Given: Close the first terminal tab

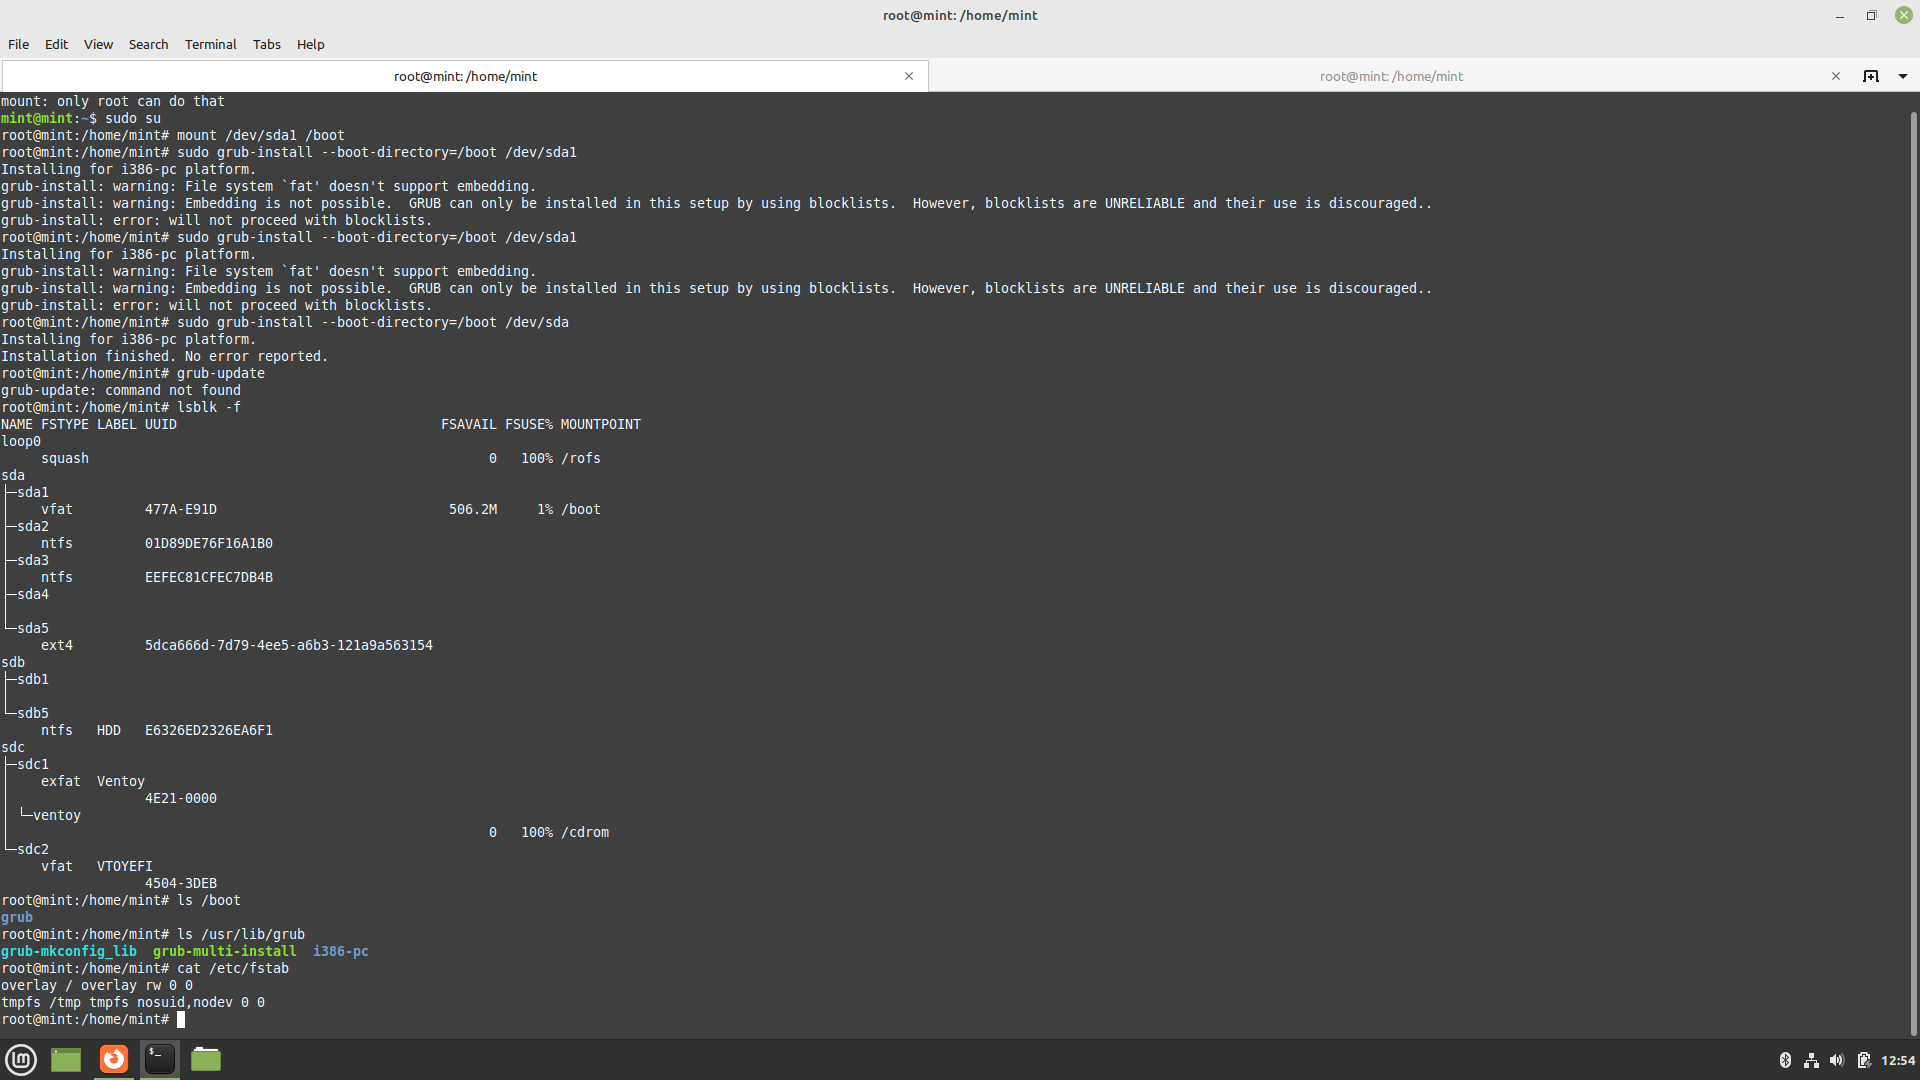Looking at the screenshot, I should 909,76.
